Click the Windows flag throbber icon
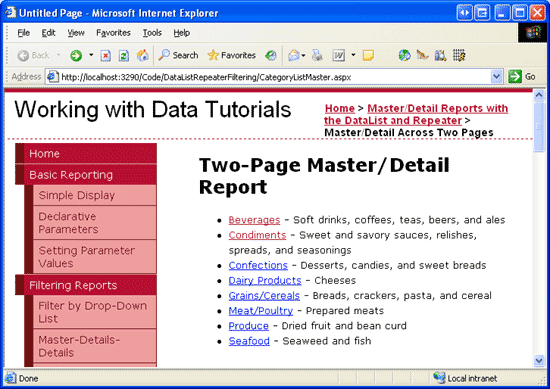The image size is (550, 389). pyautogui.click(x=532, y=33)
